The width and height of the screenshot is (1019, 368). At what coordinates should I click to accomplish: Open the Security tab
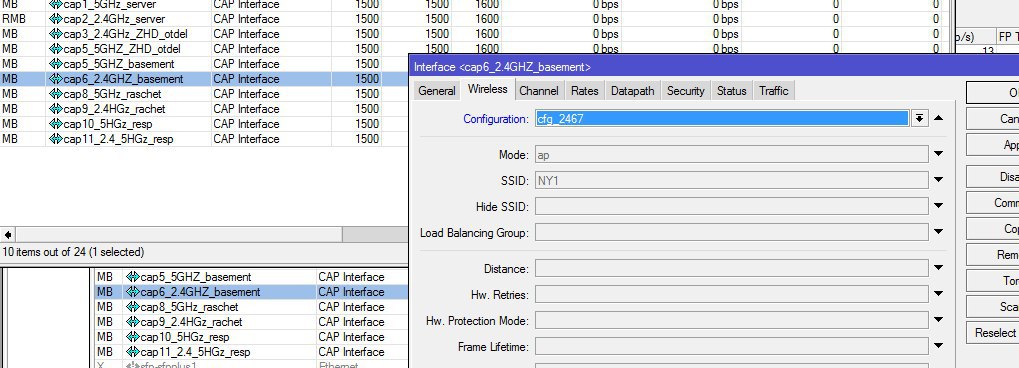686,91
